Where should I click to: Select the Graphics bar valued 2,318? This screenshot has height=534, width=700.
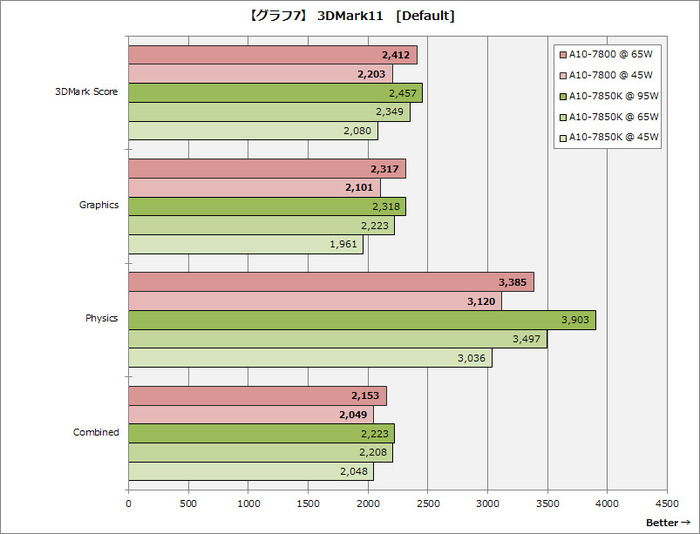coord(267,207)
